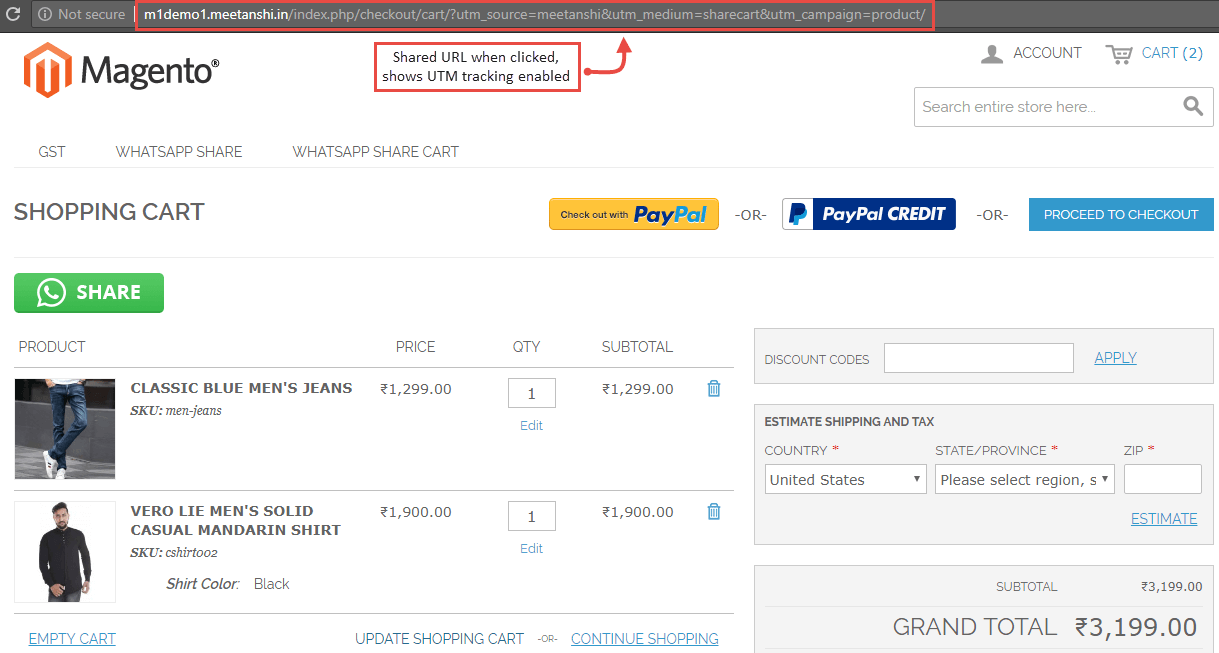Screen dimensions: 1219x653
Task: Remove Classic Blue Men's Jeans with trash icon
Action: [x=714, y=388]
